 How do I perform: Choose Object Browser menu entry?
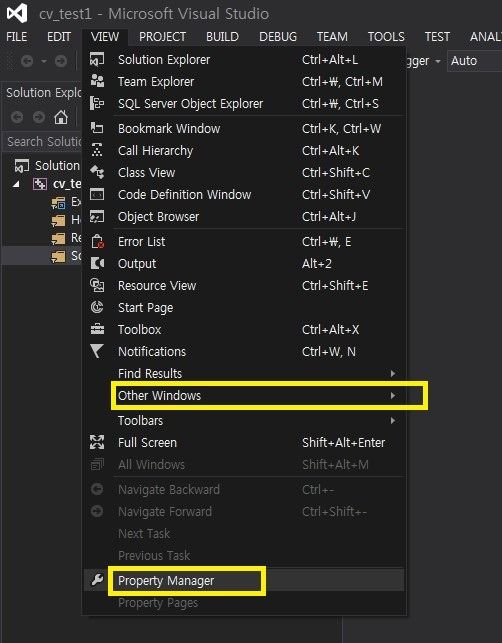[244, 217]
